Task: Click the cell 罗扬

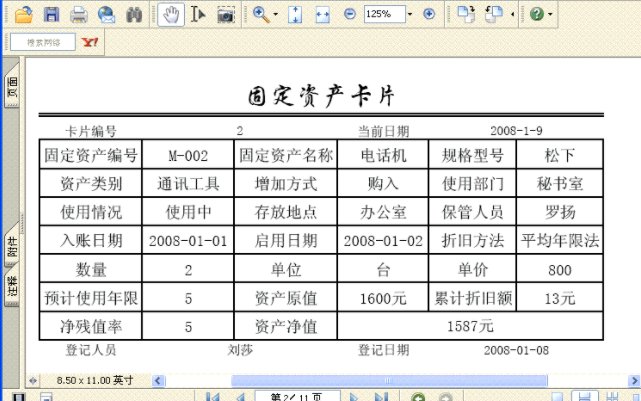Action: point(560,212)
